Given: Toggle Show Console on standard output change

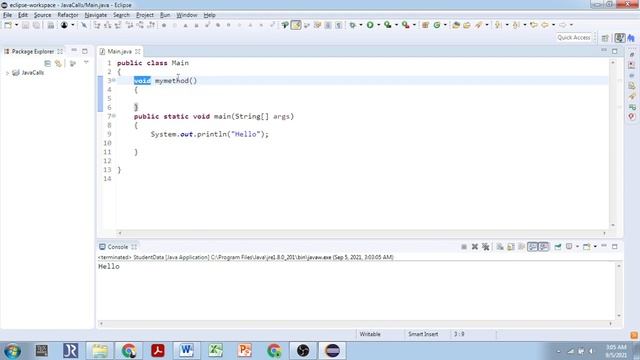Looking at the screenshot, I should (532, 247).
